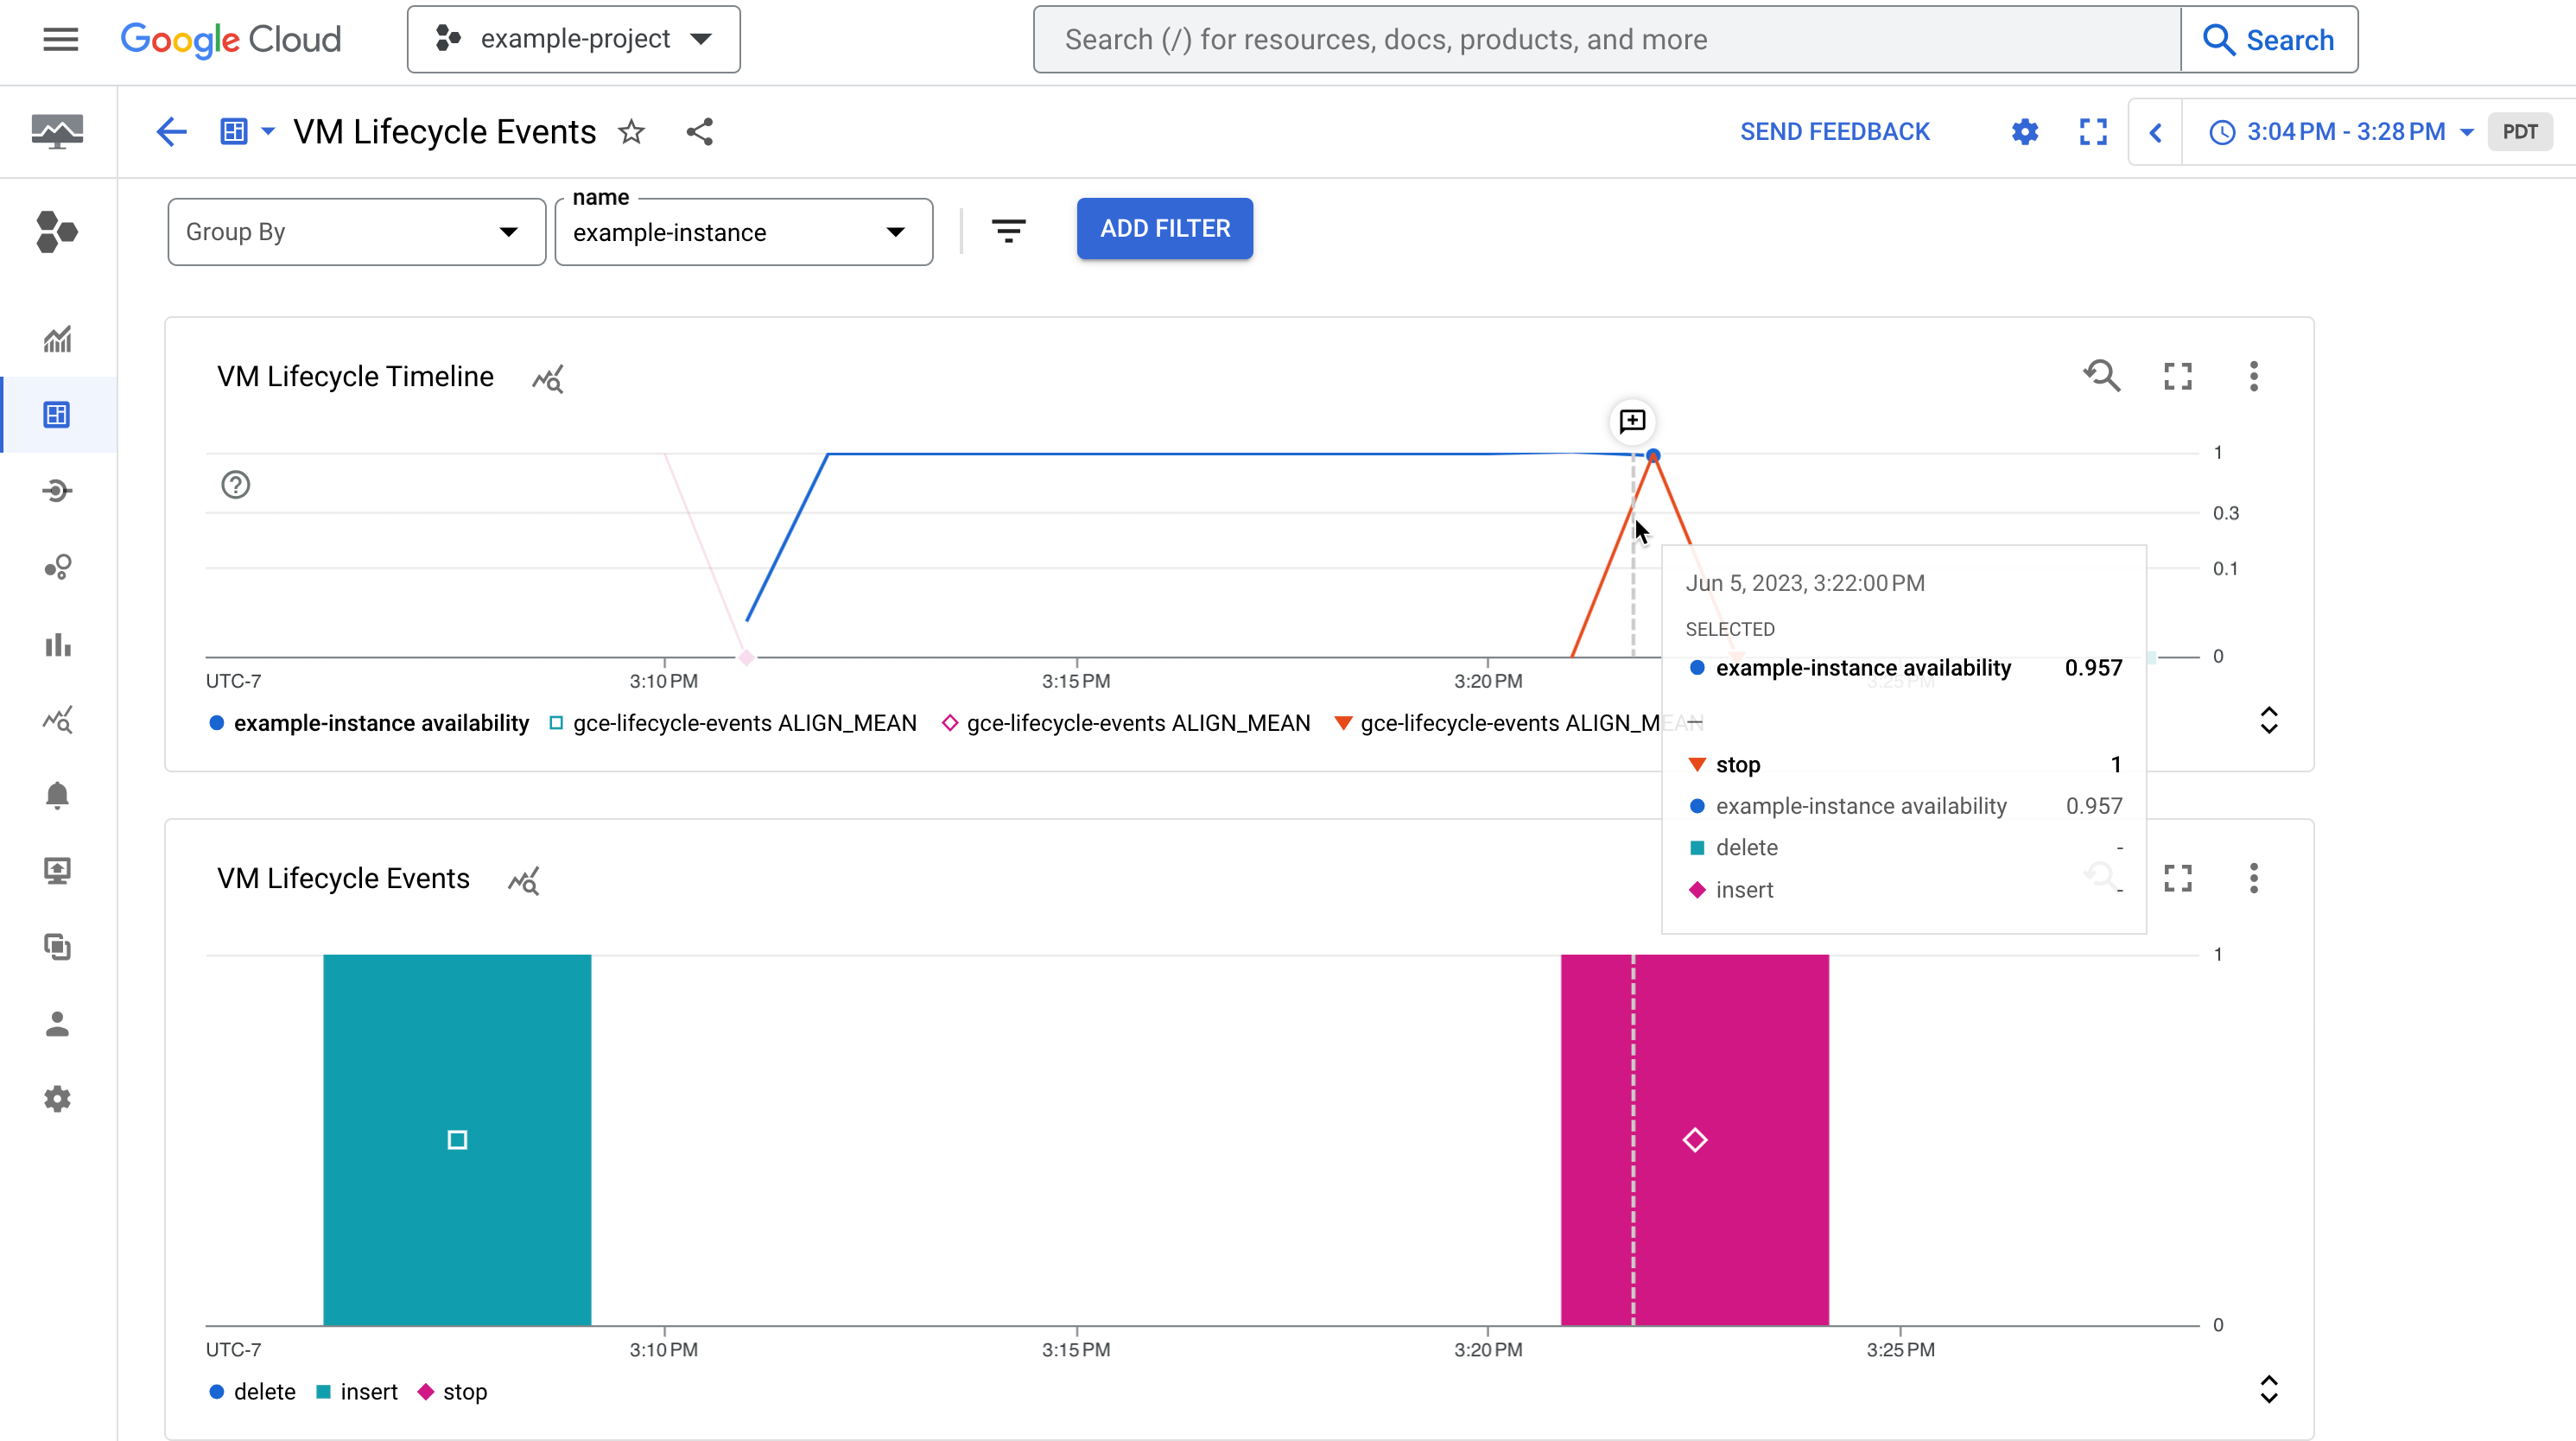
Task: Click ADD FILTER button
Action: (1164, 228)
